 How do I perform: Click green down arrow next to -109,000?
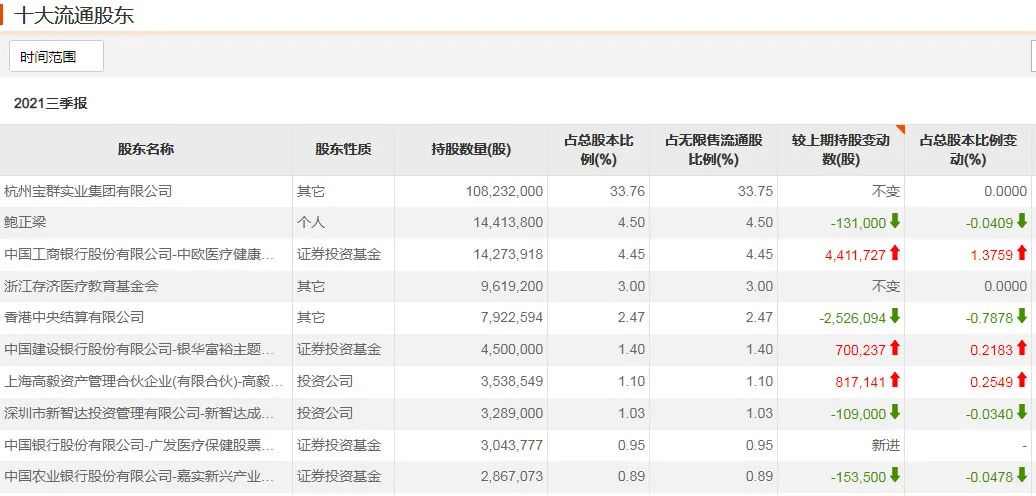895,411
